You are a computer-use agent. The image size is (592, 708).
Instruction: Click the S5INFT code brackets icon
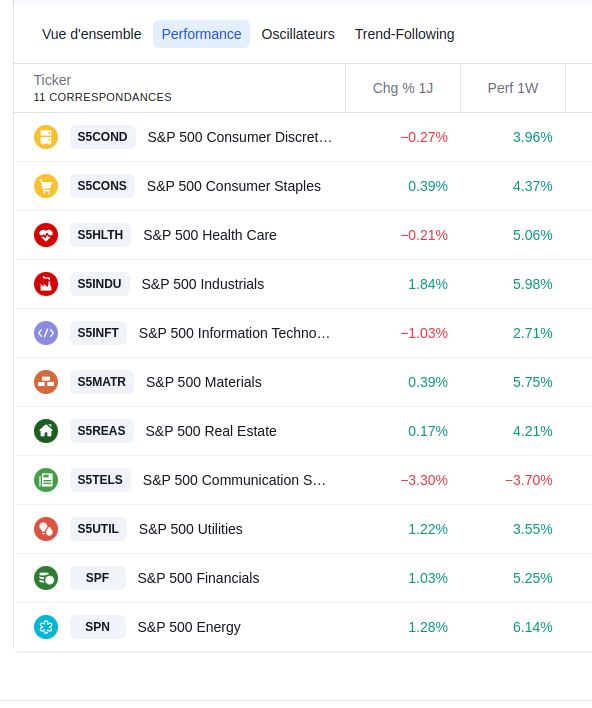click(46, 333)
